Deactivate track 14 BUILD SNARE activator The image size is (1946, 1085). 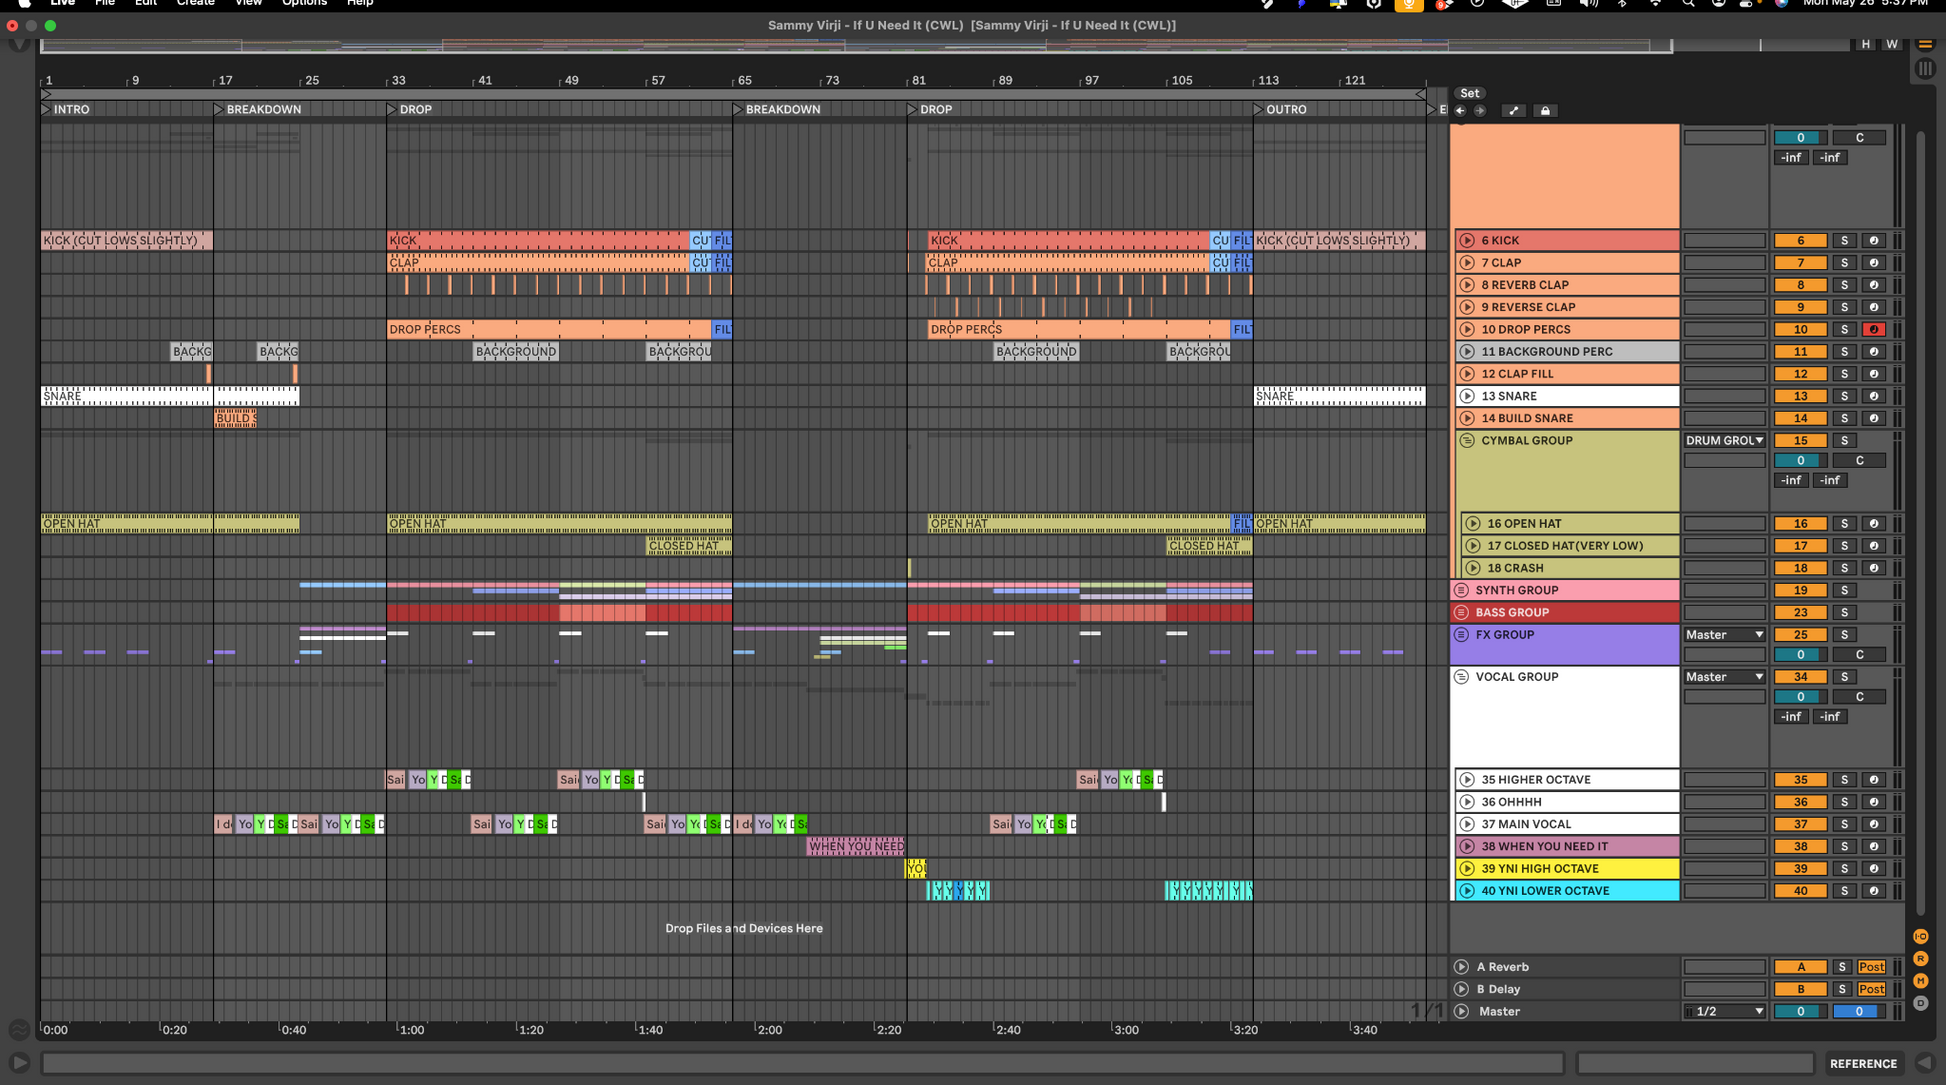[x=1800, y=418]
